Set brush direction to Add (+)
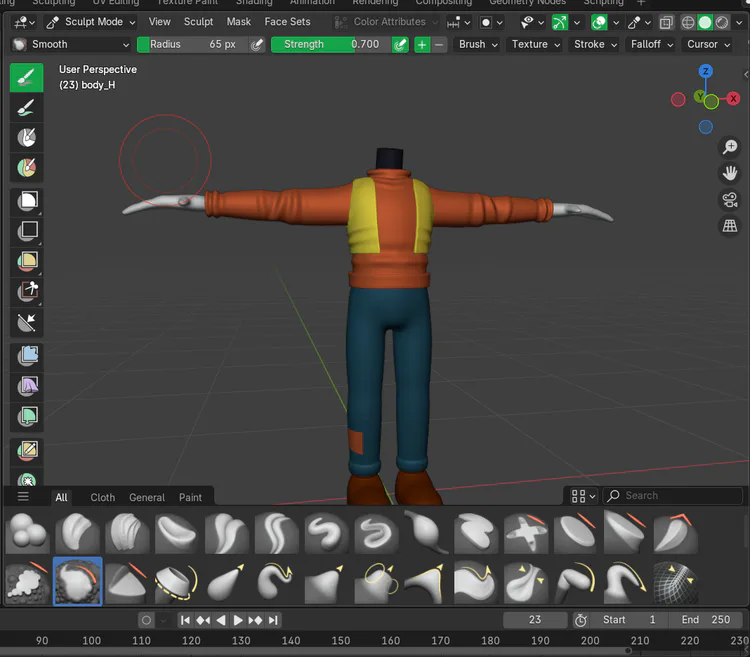Screen dimensions: 750x657 point(422,44)
